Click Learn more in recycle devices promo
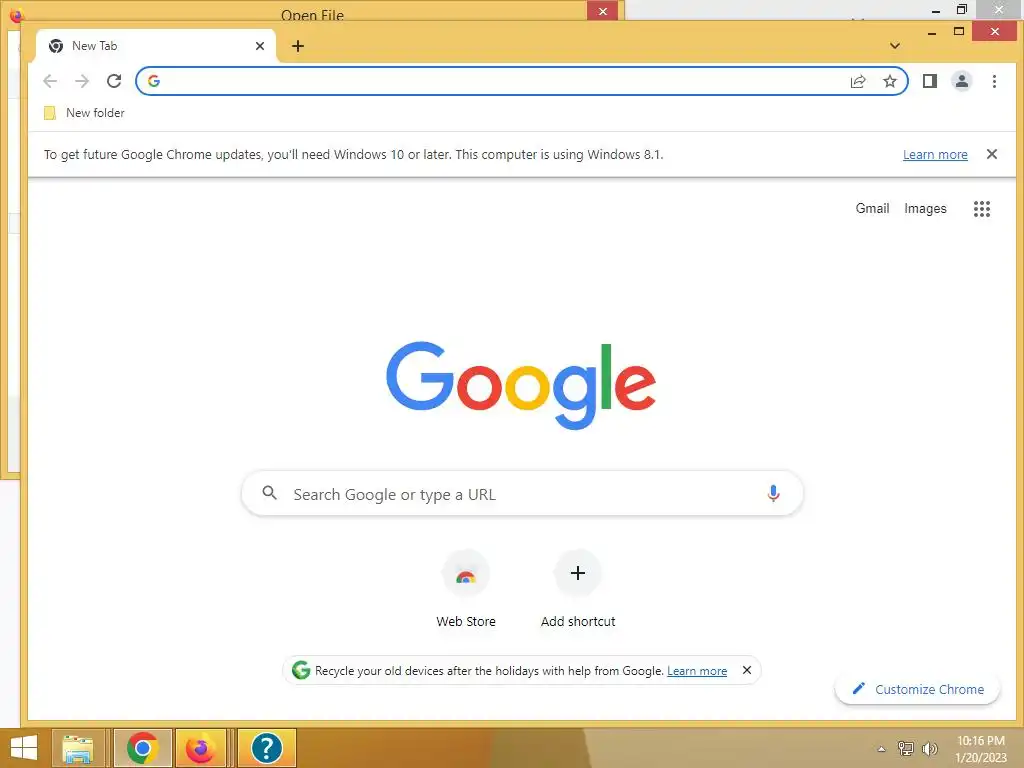 coord(697,671)
